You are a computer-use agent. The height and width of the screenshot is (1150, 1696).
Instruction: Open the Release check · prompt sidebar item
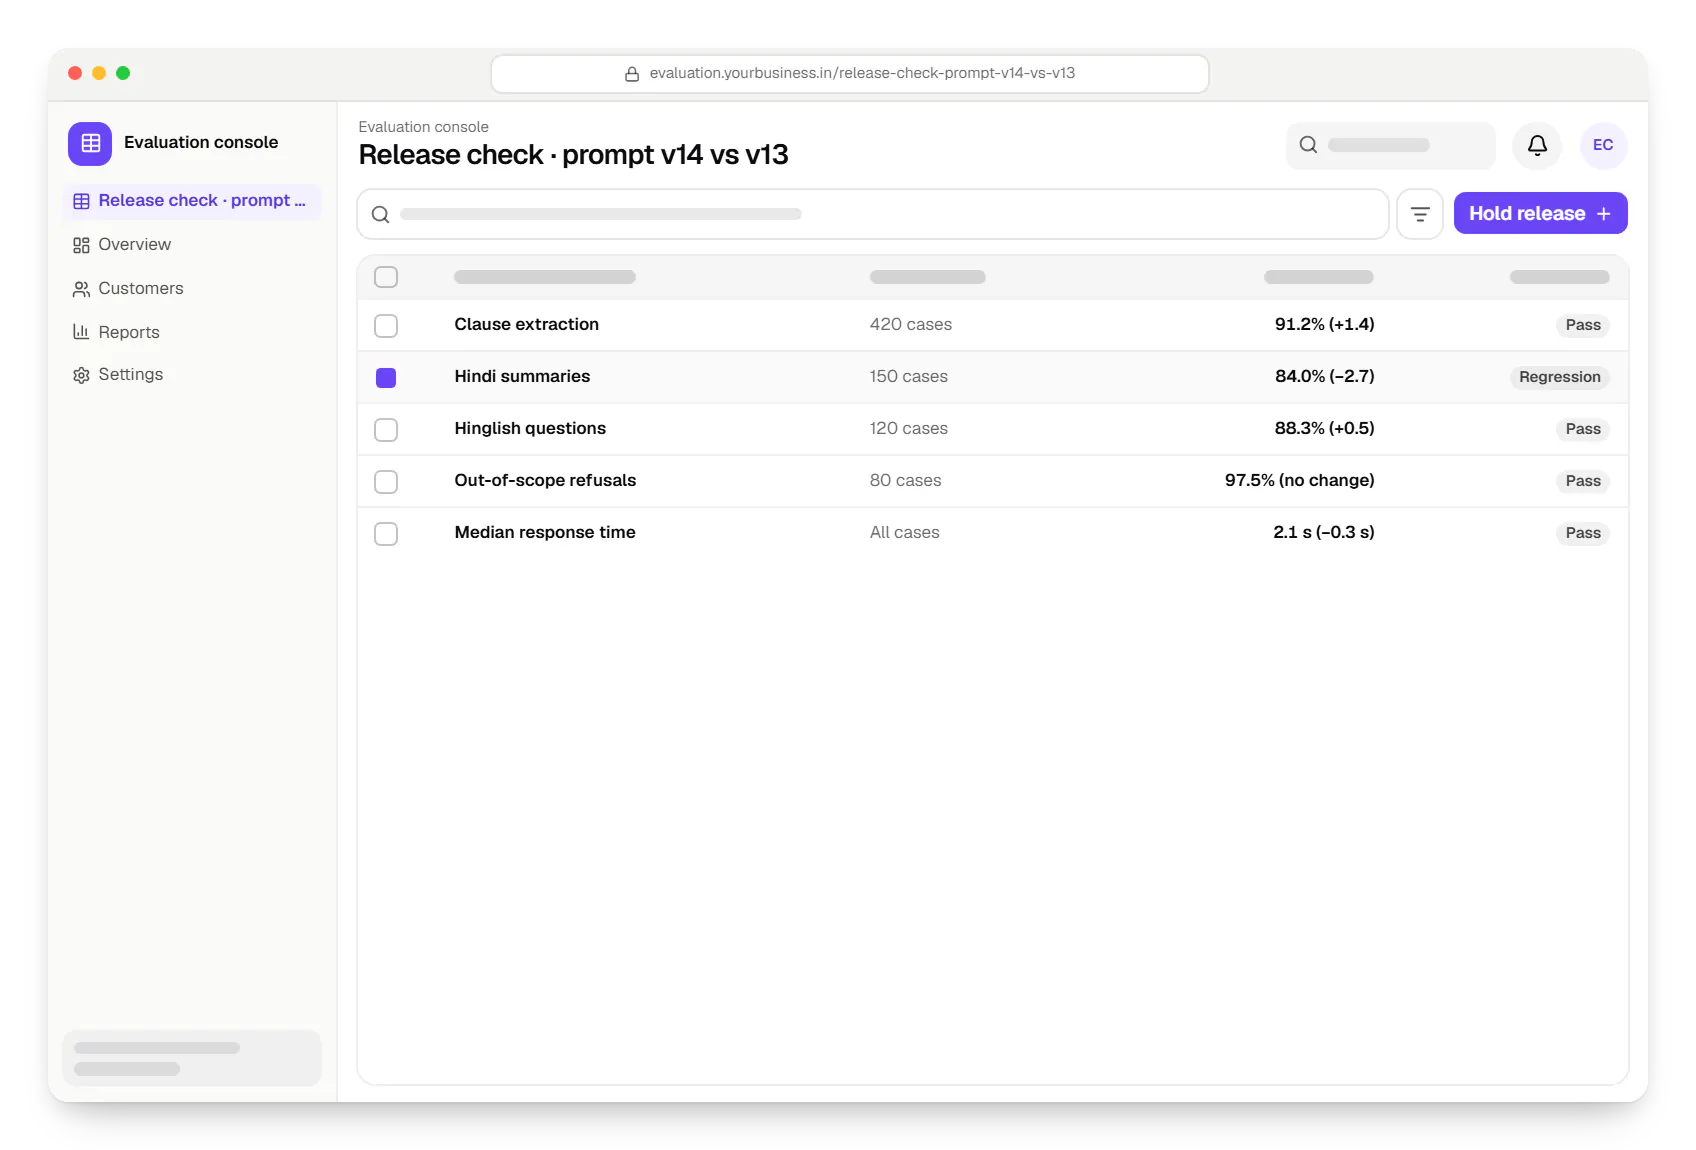pos(191,201)
